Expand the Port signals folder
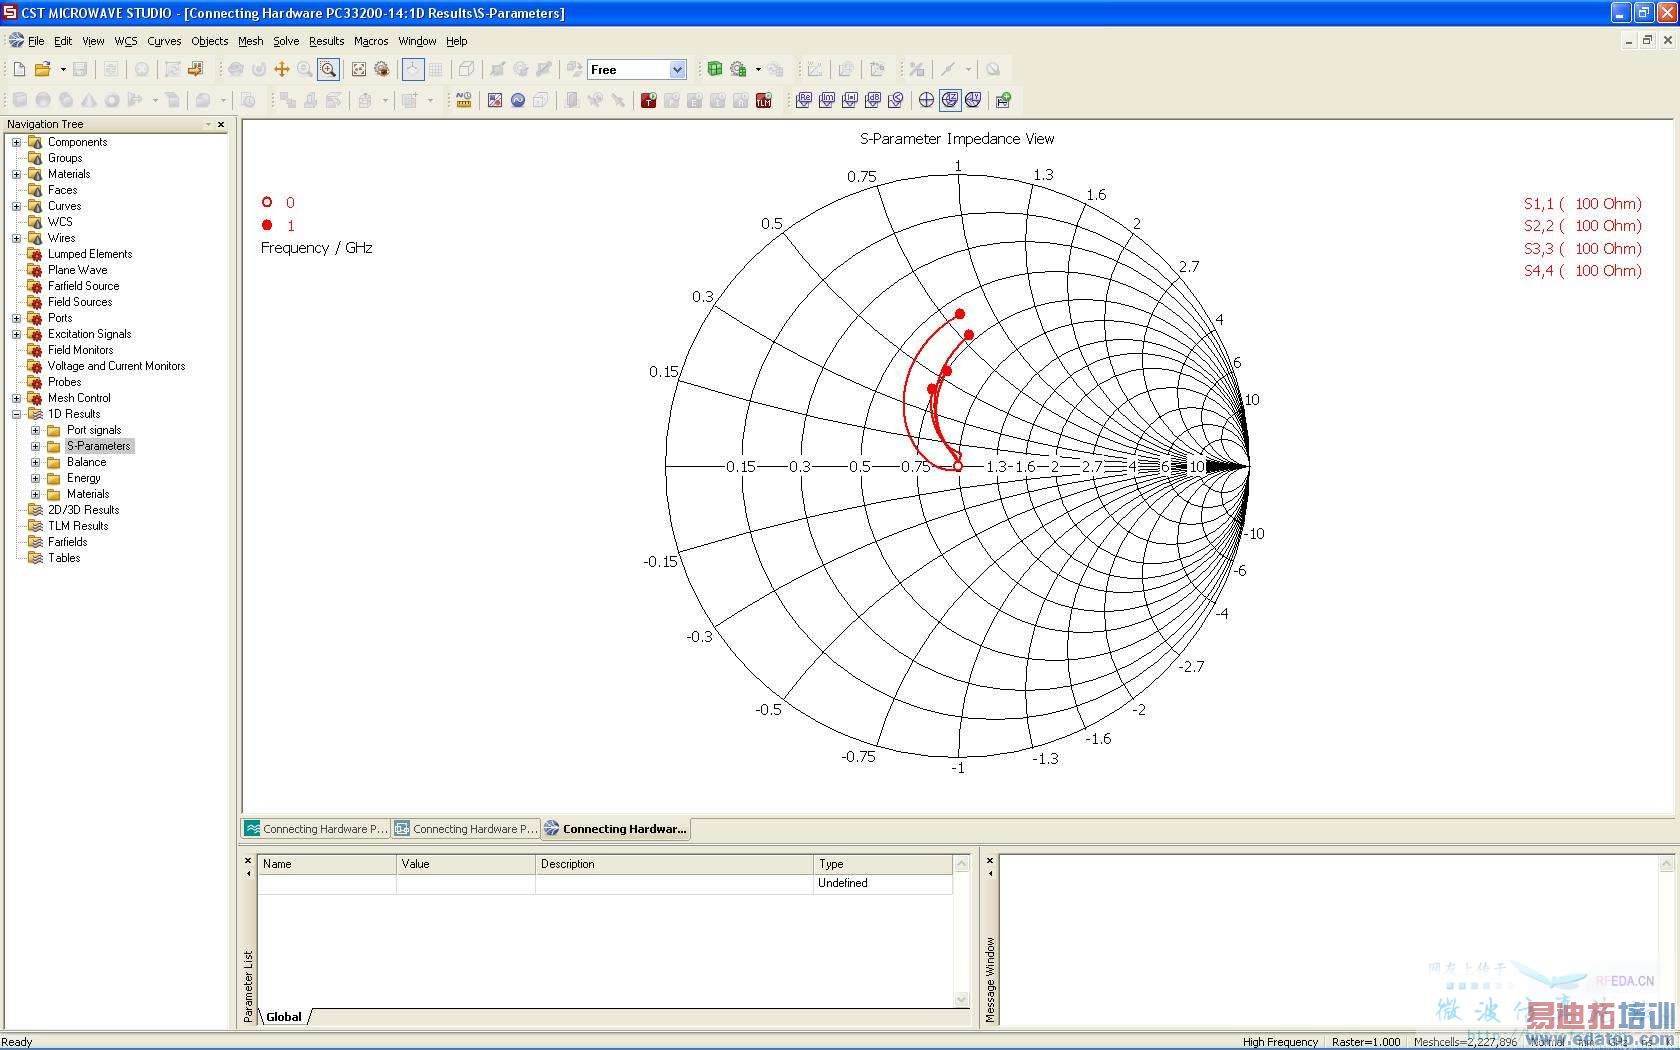Screen dimensions: 1680x1050 (35, 430)
